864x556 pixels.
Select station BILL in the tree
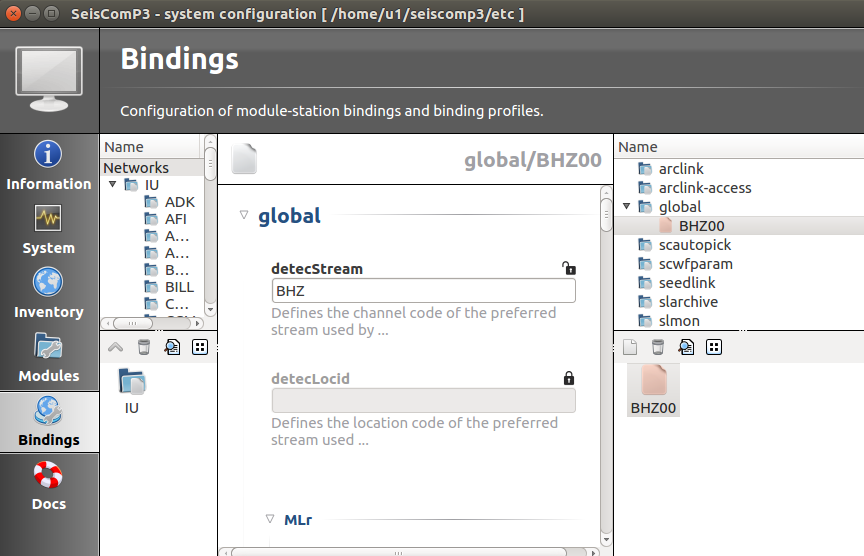[x=179, y=288]
